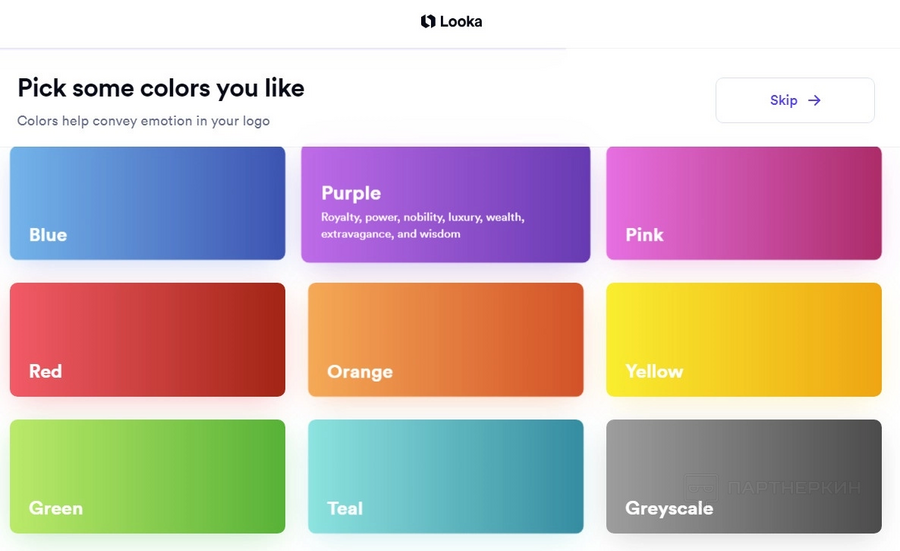Viewport: 900px width, 551px height.
Task: Click the Greyscale label text
Action: click(x=669, y=509)
